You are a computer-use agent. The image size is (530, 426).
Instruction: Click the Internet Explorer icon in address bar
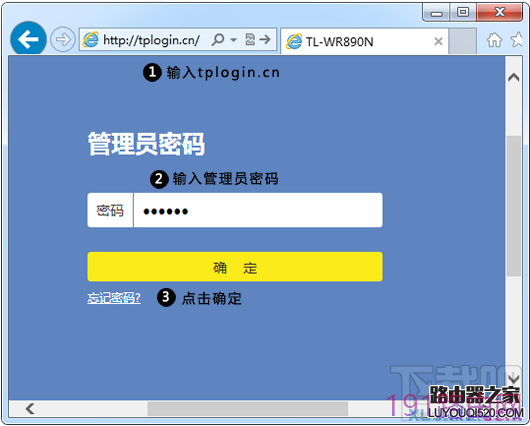91,40
